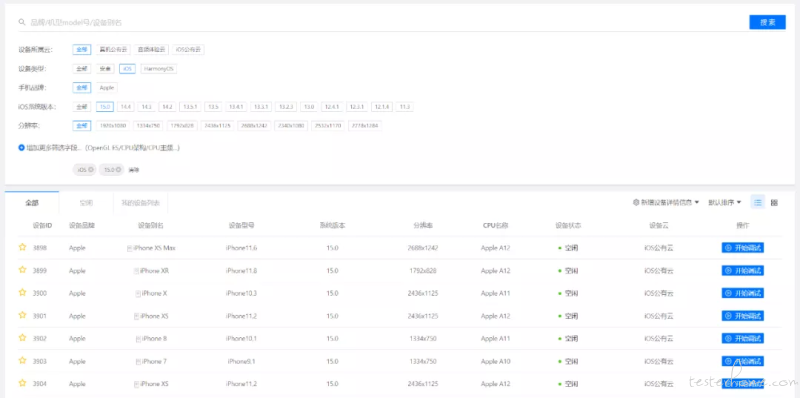Select iOS version 14.4 filter
Image resolution: width=800 pixels, height=398 pixels.
126,107
